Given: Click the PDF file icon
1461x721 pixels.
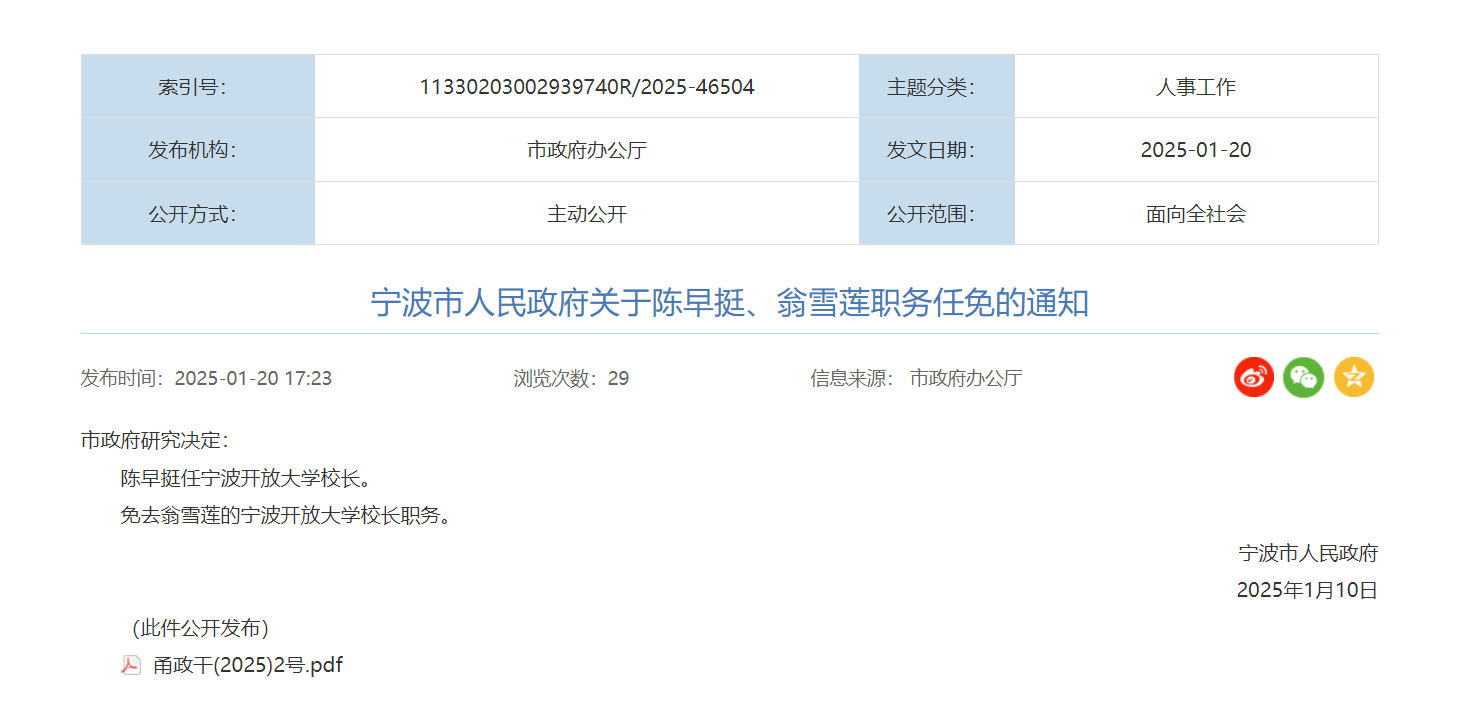Looking at the screenshot, I should pos(131,665).
